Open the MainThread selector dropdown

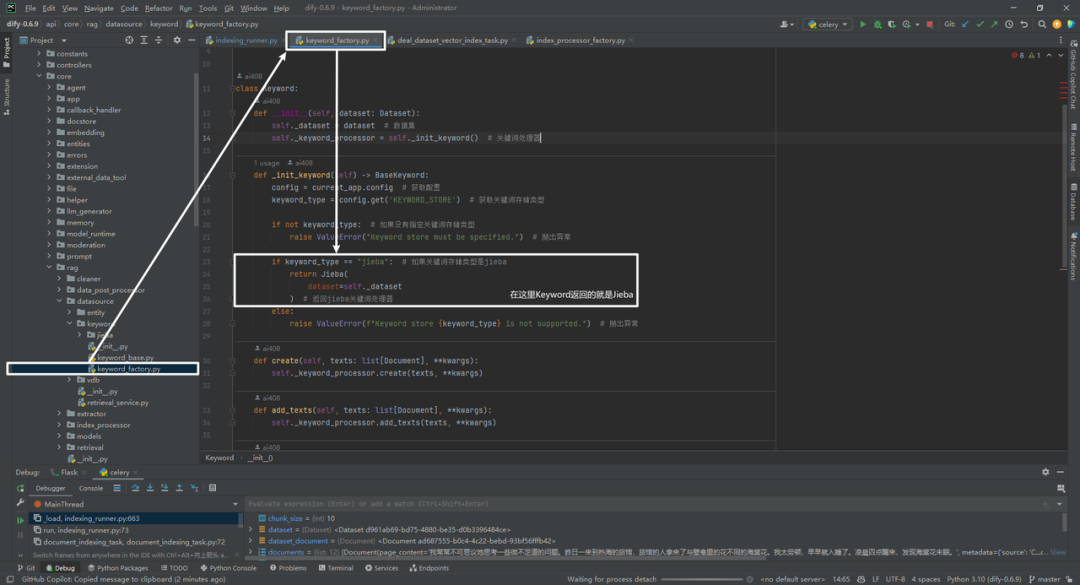click(135, 504)
